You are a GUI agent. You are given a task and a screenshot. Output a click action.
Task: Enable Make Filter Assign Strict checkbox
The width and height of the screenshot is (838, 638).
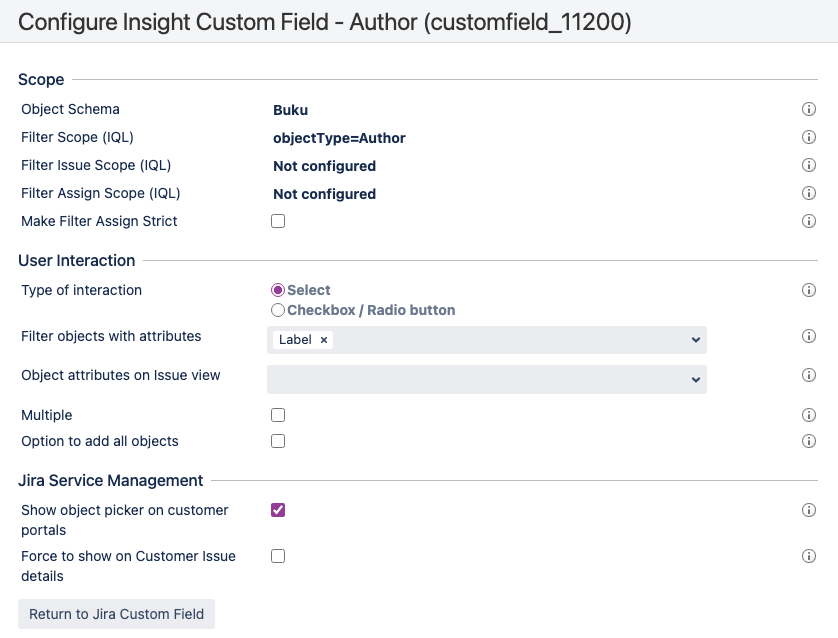(x=278, y=221)
